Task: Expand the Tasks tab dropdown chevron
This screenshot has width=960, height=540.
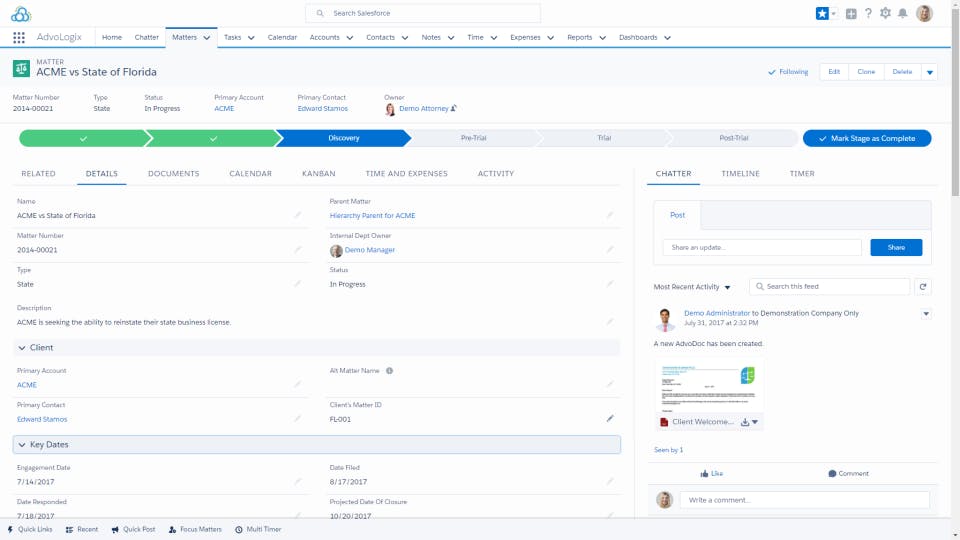Action: [251, 38]
